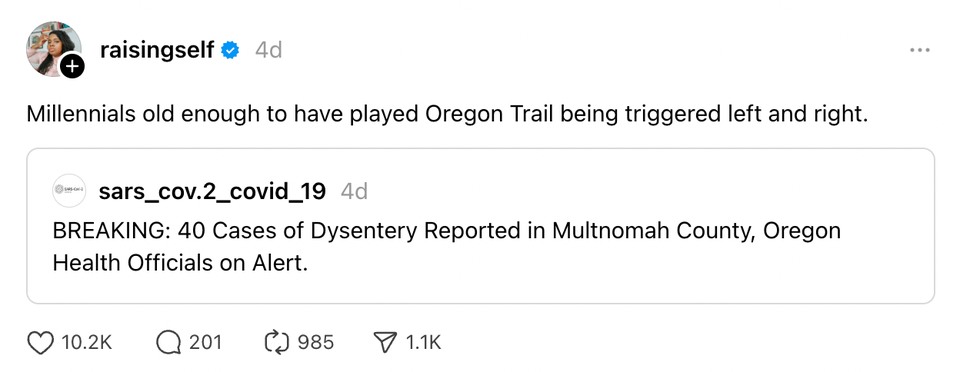This screenshot has height=372, width=960.
Task: Repost using the circular arrows icon
Action: [x=276, y=342]
